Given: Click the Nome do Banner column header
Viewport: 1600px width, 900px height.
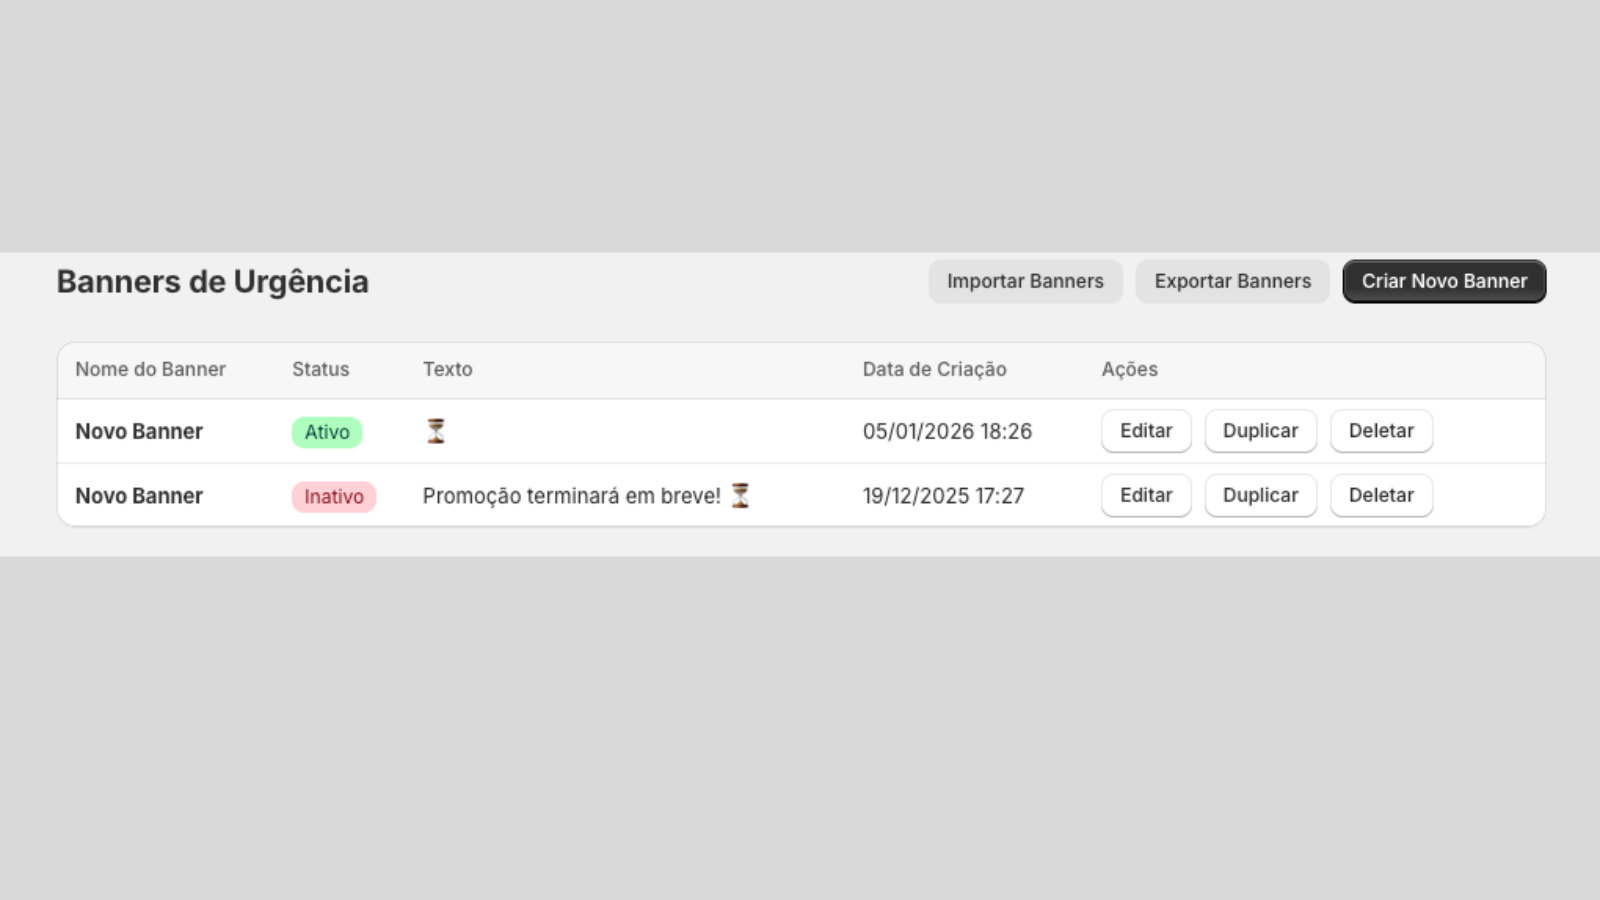Looking at the screenshot, I should [151, 369].
